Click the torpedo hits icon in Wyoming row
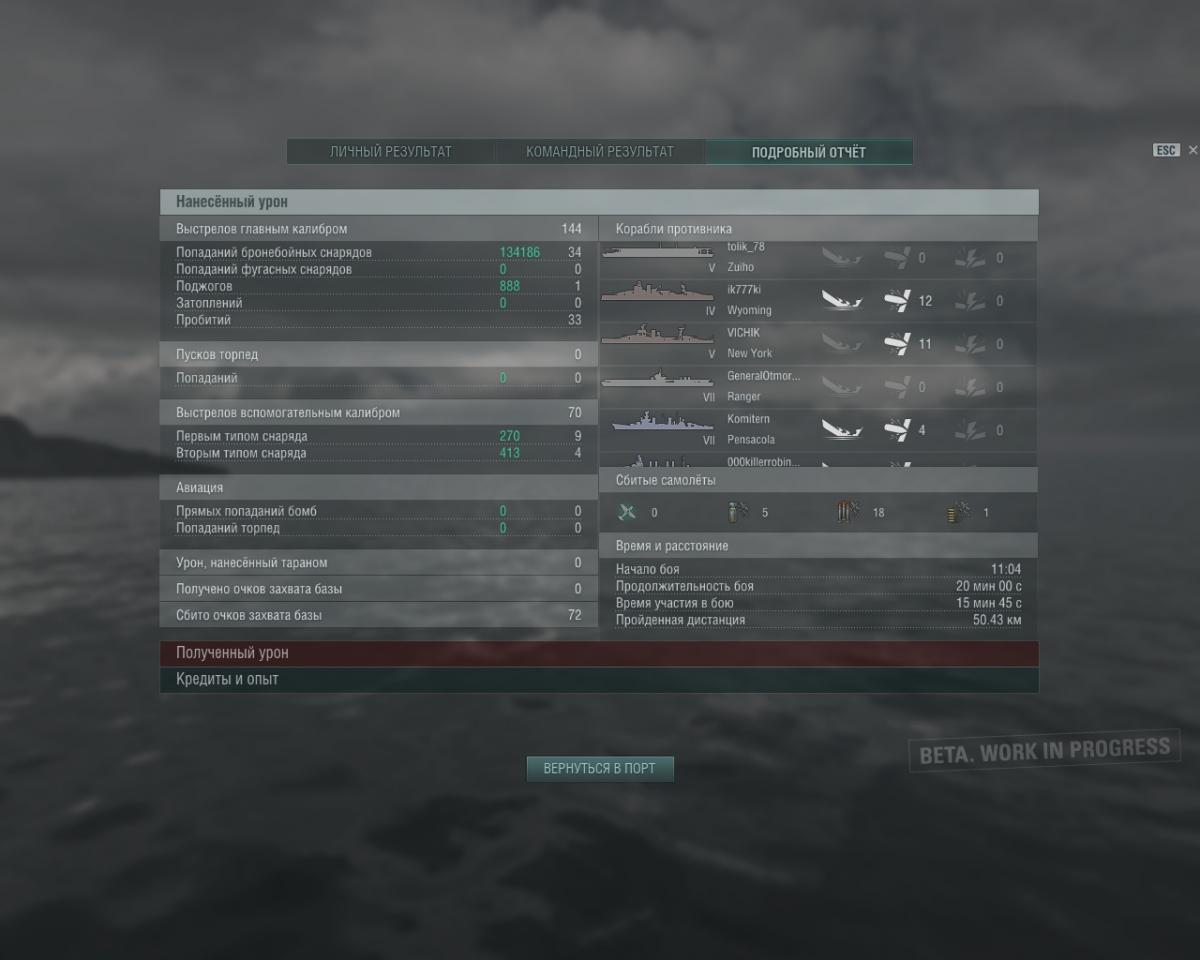 click(x=969, y=300)
